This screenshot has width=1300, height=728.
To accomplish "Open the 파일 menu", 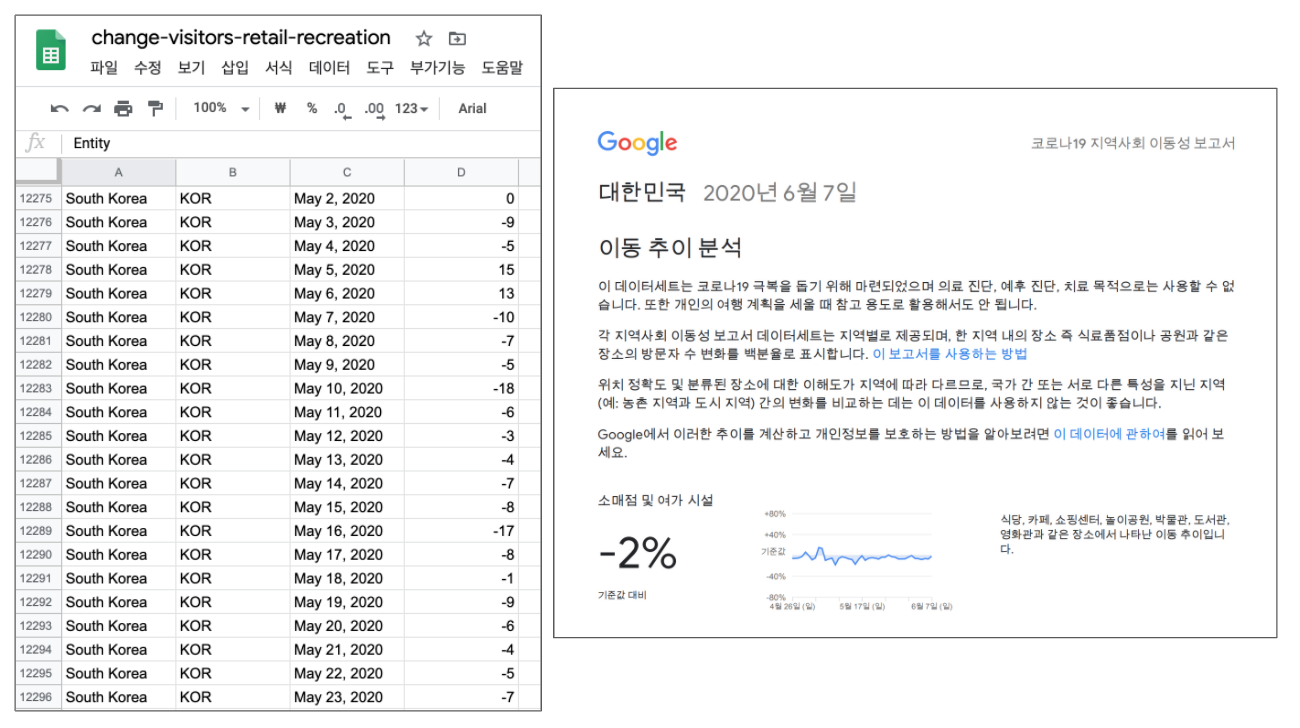I will pos(104,68).
